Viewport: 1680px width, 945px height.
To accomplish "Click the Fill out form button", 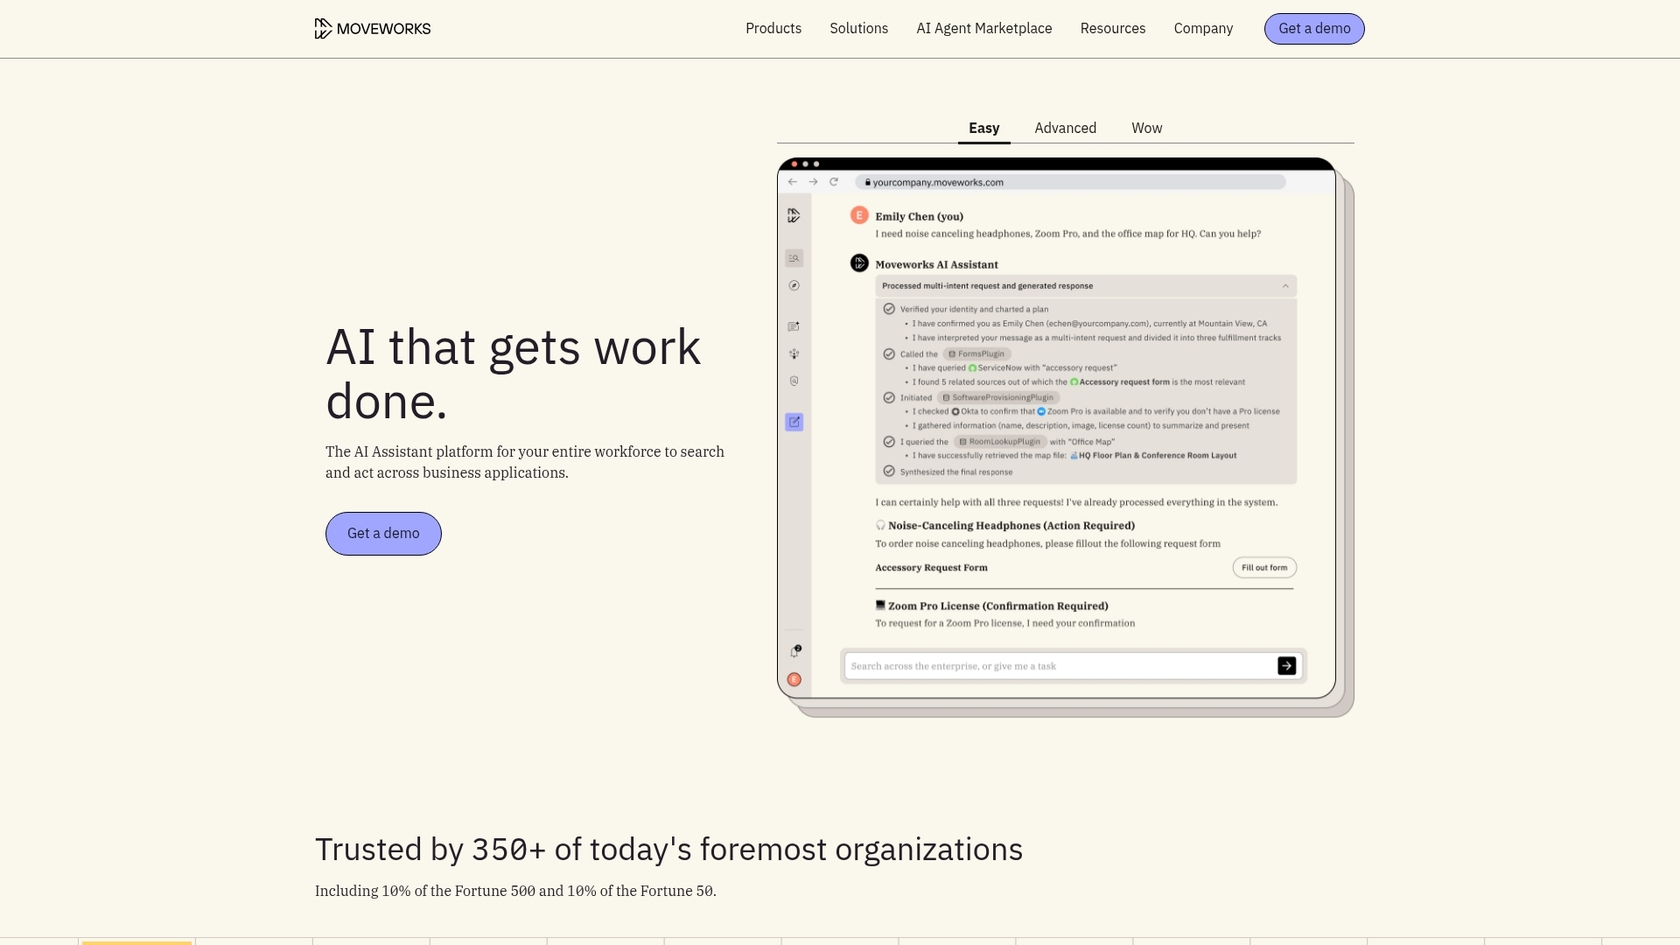I will (1263, 567).
